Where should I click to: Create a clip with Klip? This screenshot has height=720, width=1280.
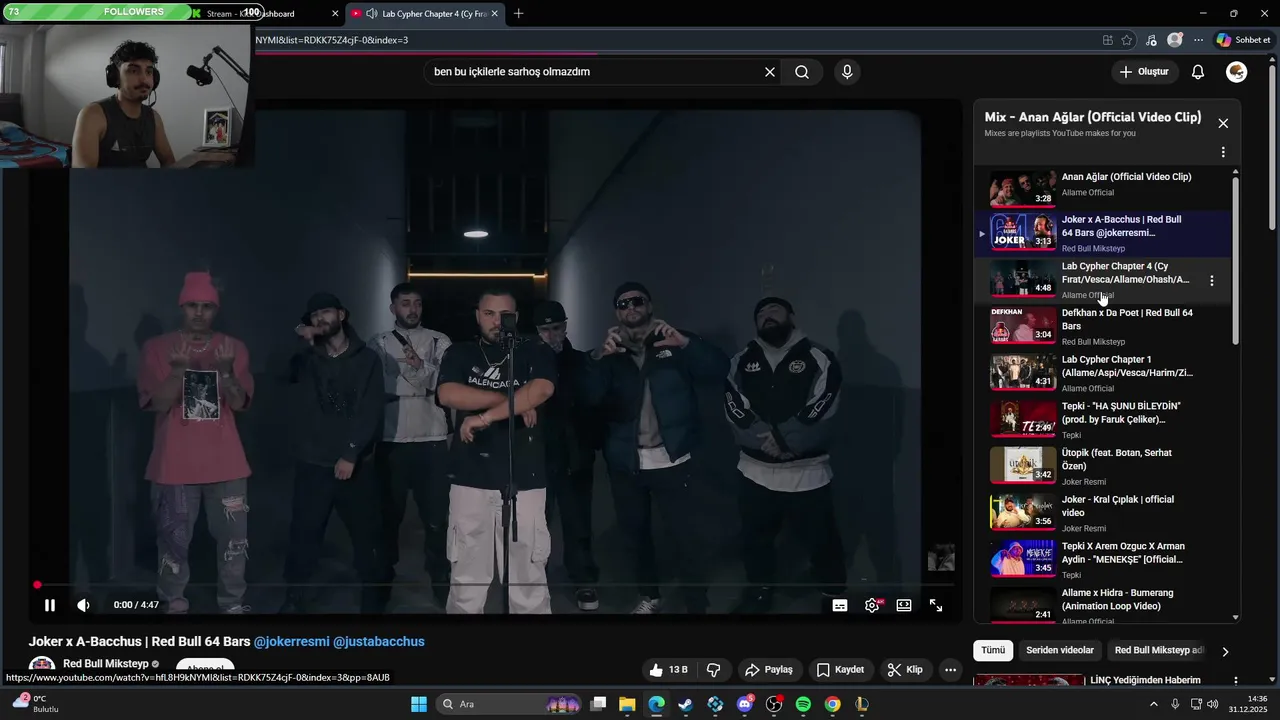[x=905, y=670]
